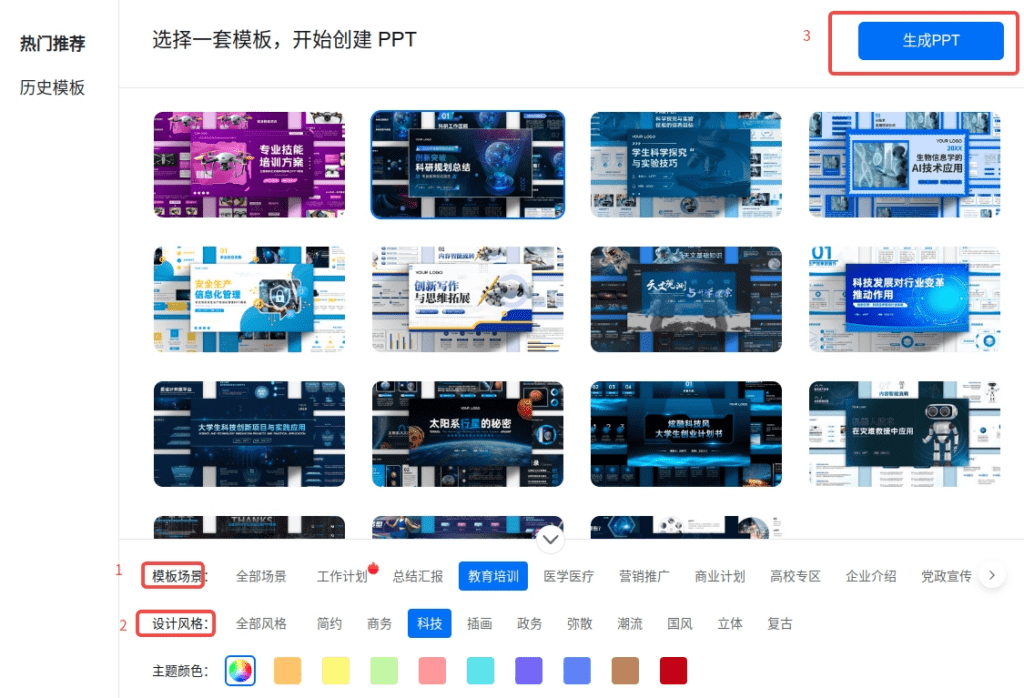The image size is (1024, 698).
Task: Pick the 科技发展对行业变革推动作用 template
Action: (903, 299)
